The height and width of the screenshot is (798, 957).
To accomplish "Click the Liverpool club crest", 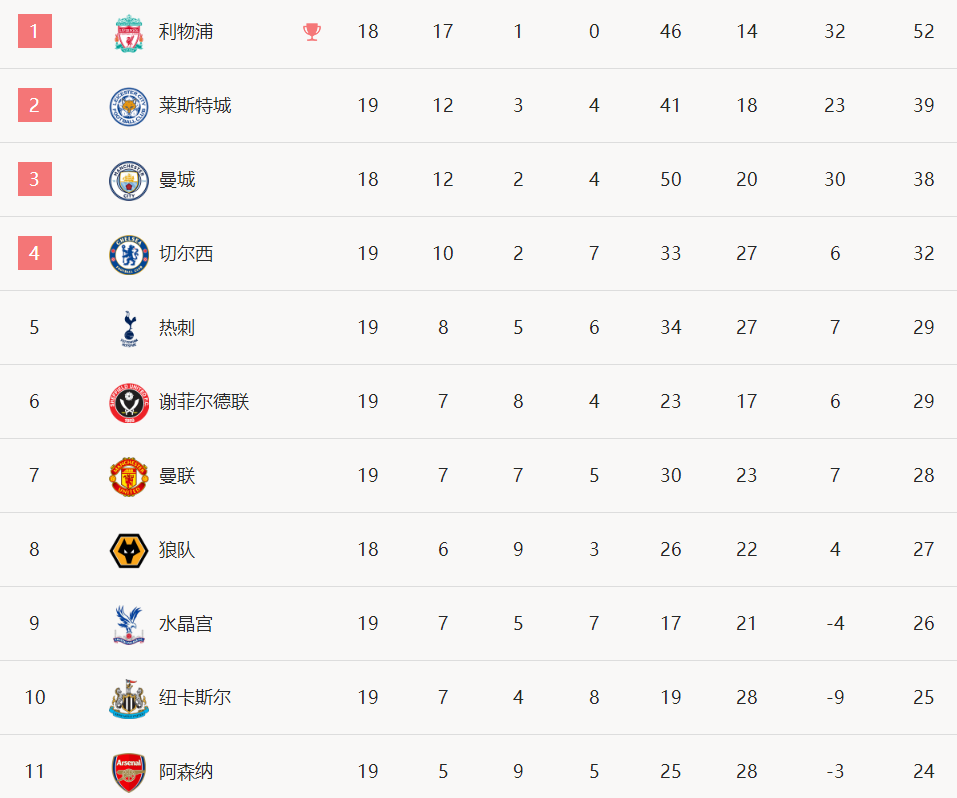I will pos(129,32).
